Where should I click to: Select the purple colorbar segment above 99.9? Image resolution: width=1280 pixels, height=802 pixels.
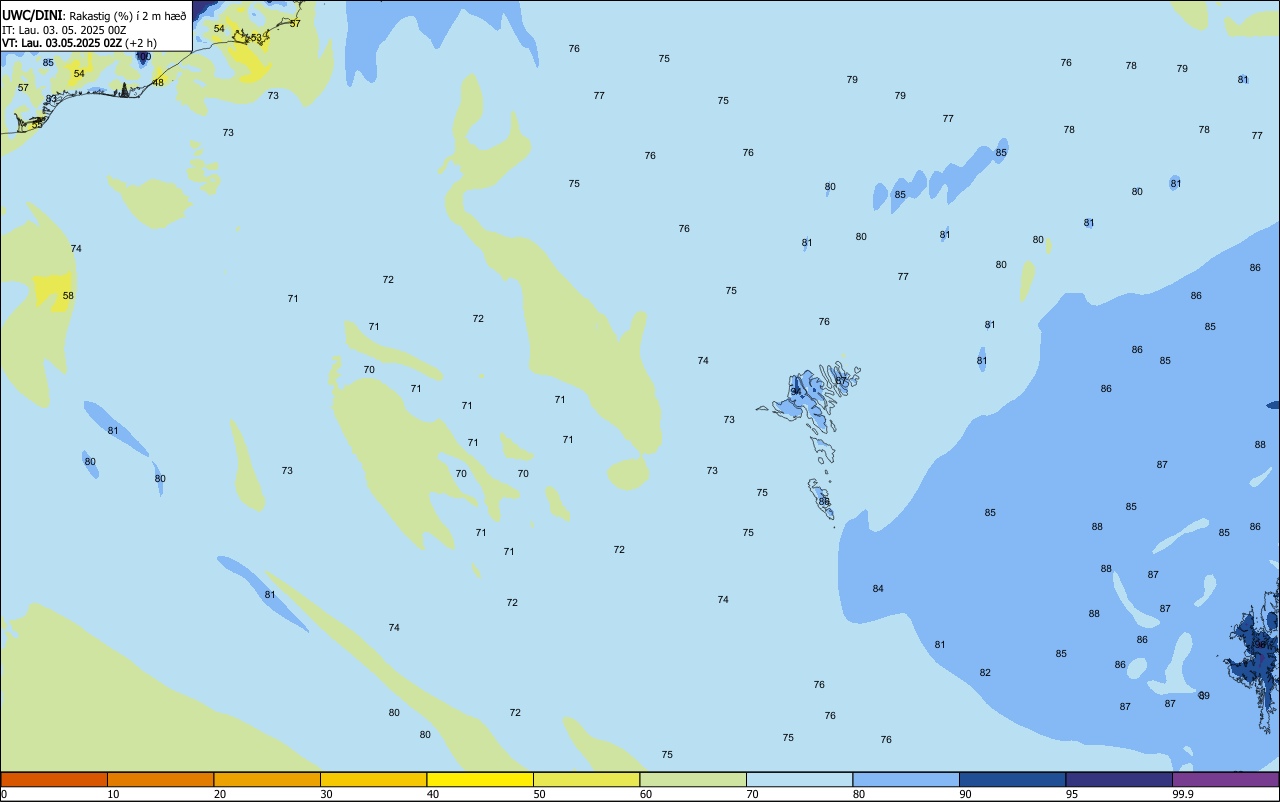(1225, 779)
